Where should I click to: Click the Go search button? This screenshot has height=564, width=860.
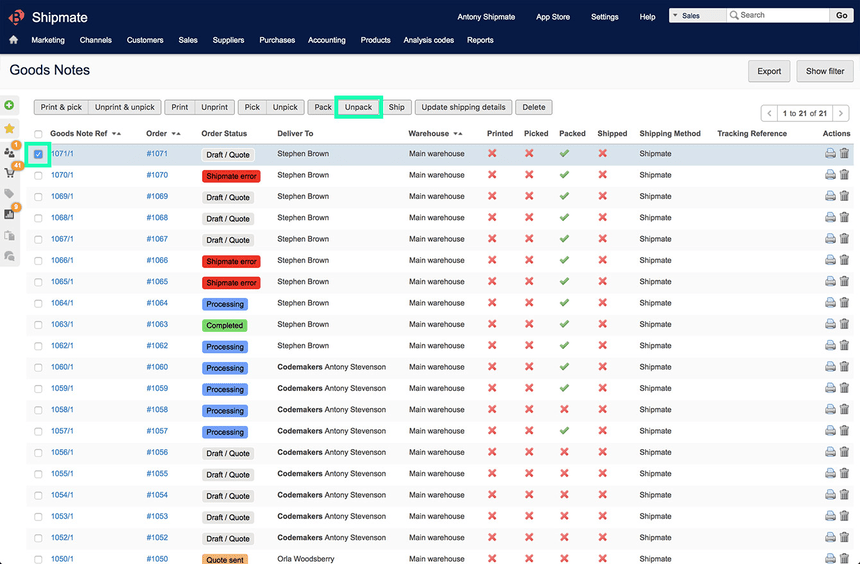[x=841, y=15]
